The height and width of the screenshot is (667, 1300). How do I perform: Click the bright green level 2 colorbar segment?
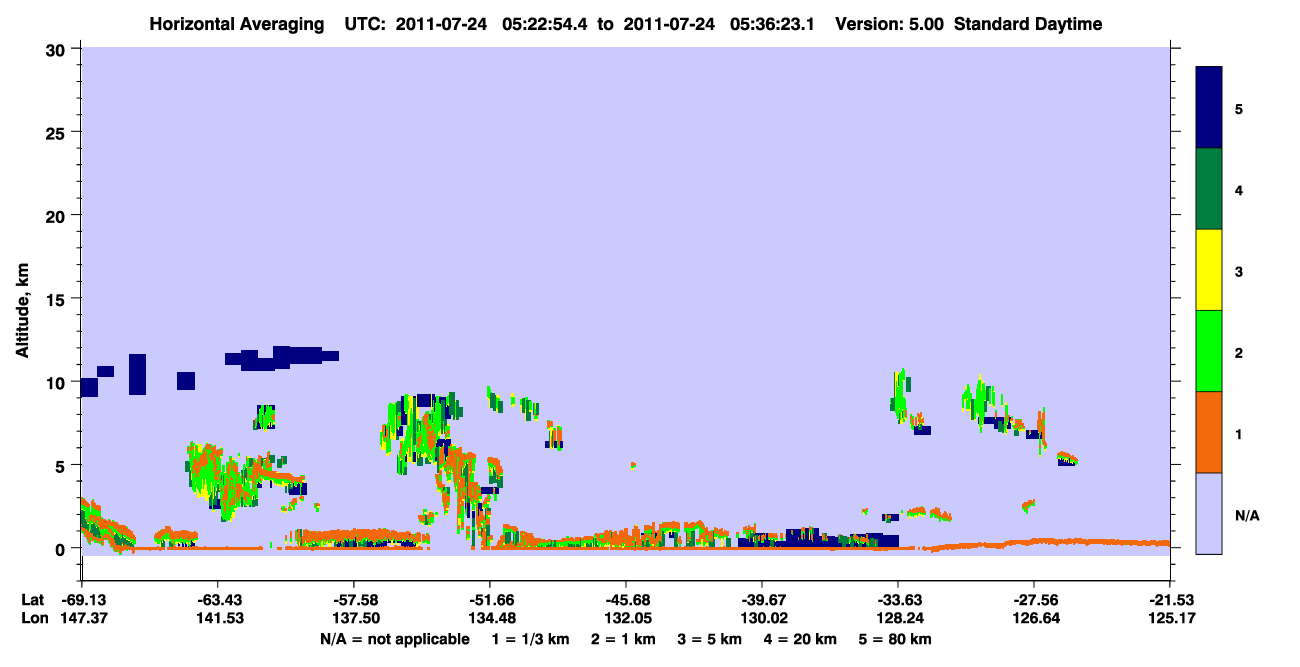point(1209,351)
